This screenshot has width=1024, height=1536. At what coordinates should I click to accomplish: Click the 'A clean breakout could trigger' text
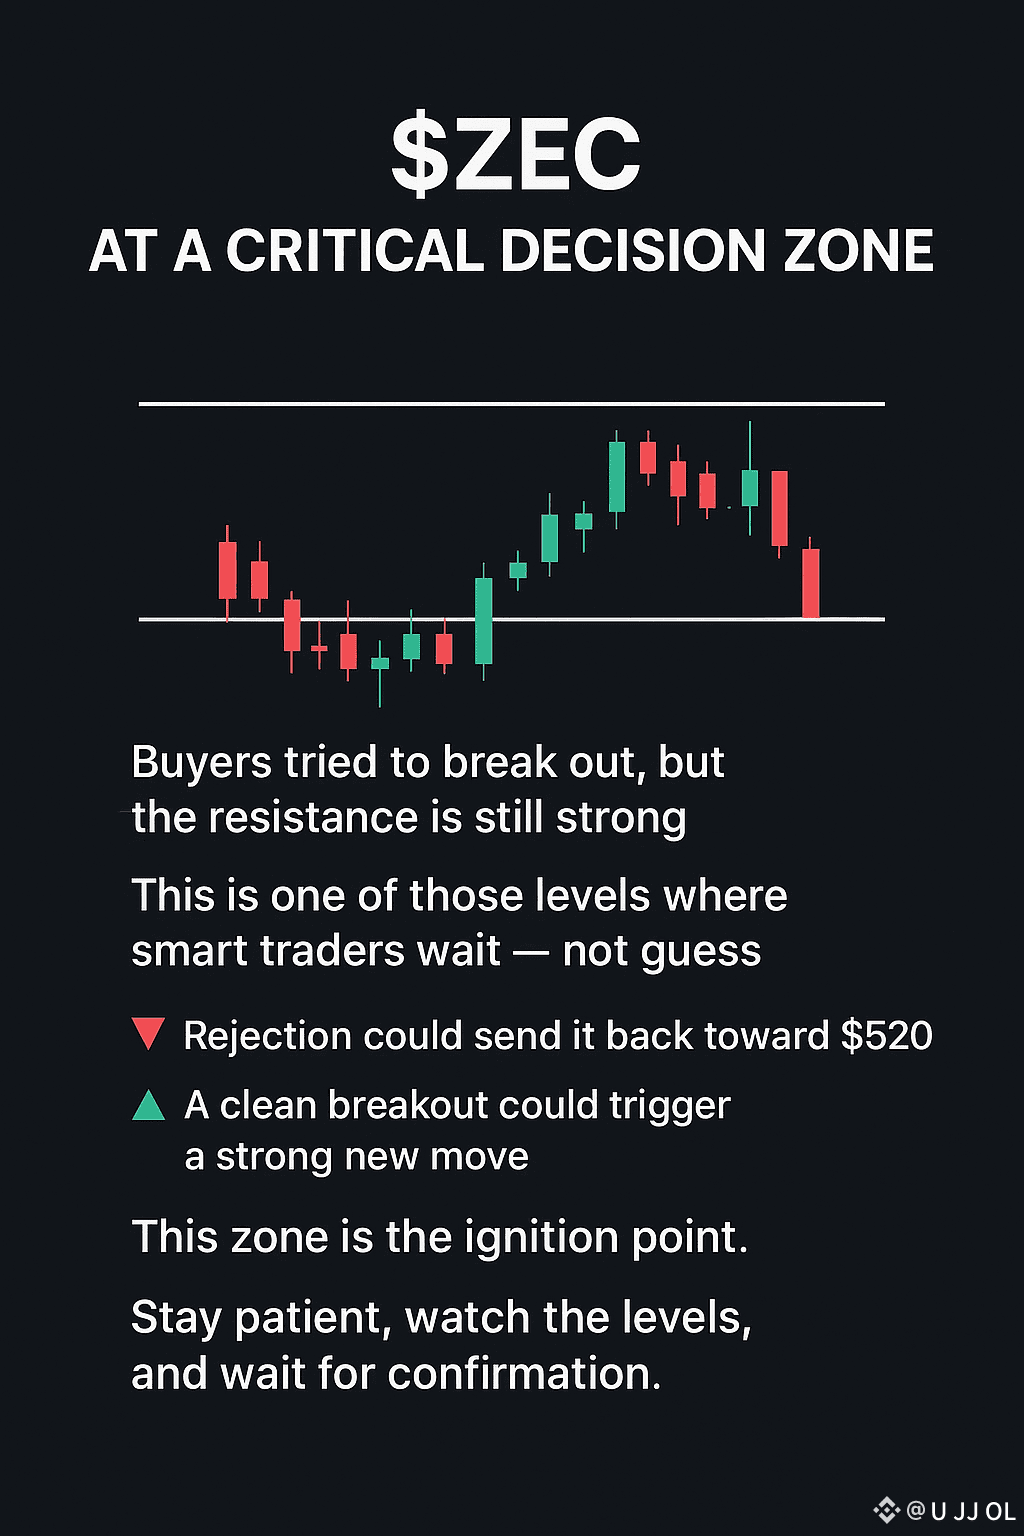pyautogui.click(x=458, y=1106)
